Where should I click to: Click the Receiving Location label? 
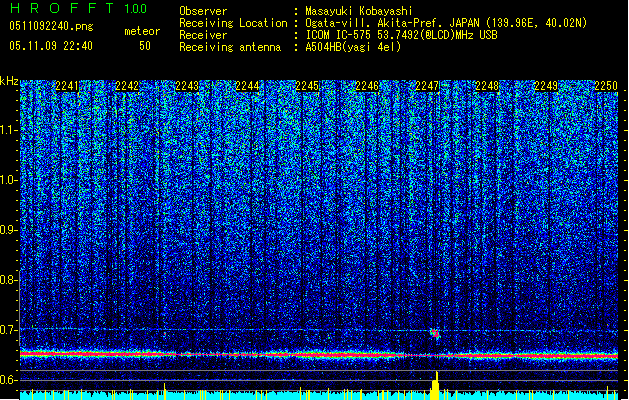point(233,23)
